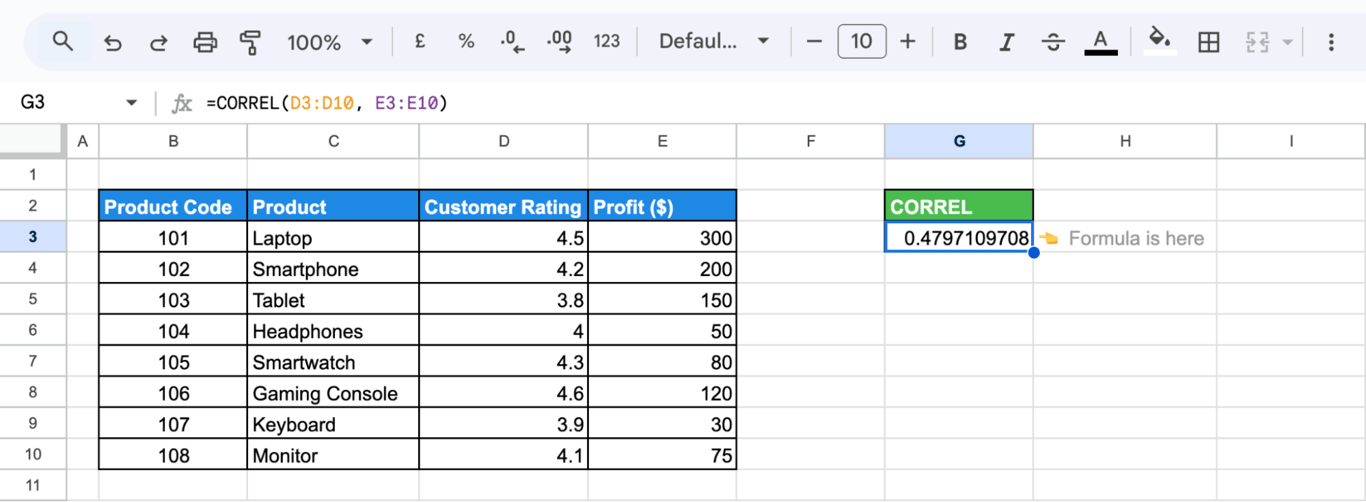1366x502 pixels.
Task: Format as currency with pound icon
Action: 420,42
